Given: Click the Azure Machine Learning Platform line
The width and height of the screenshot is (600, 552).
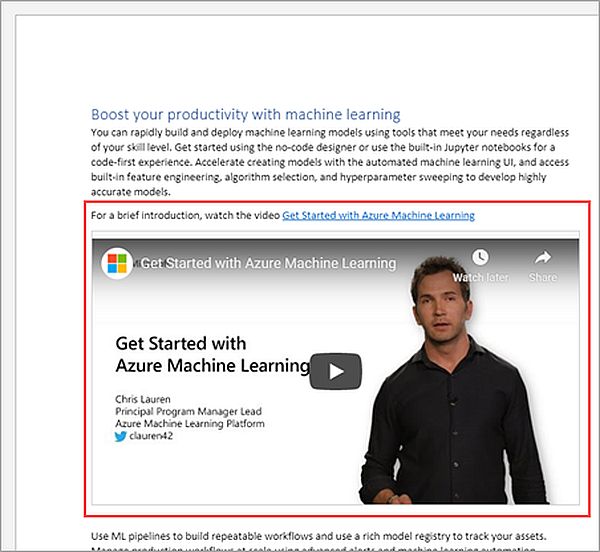Looking at the screenshot, I should tap(190, 423).
